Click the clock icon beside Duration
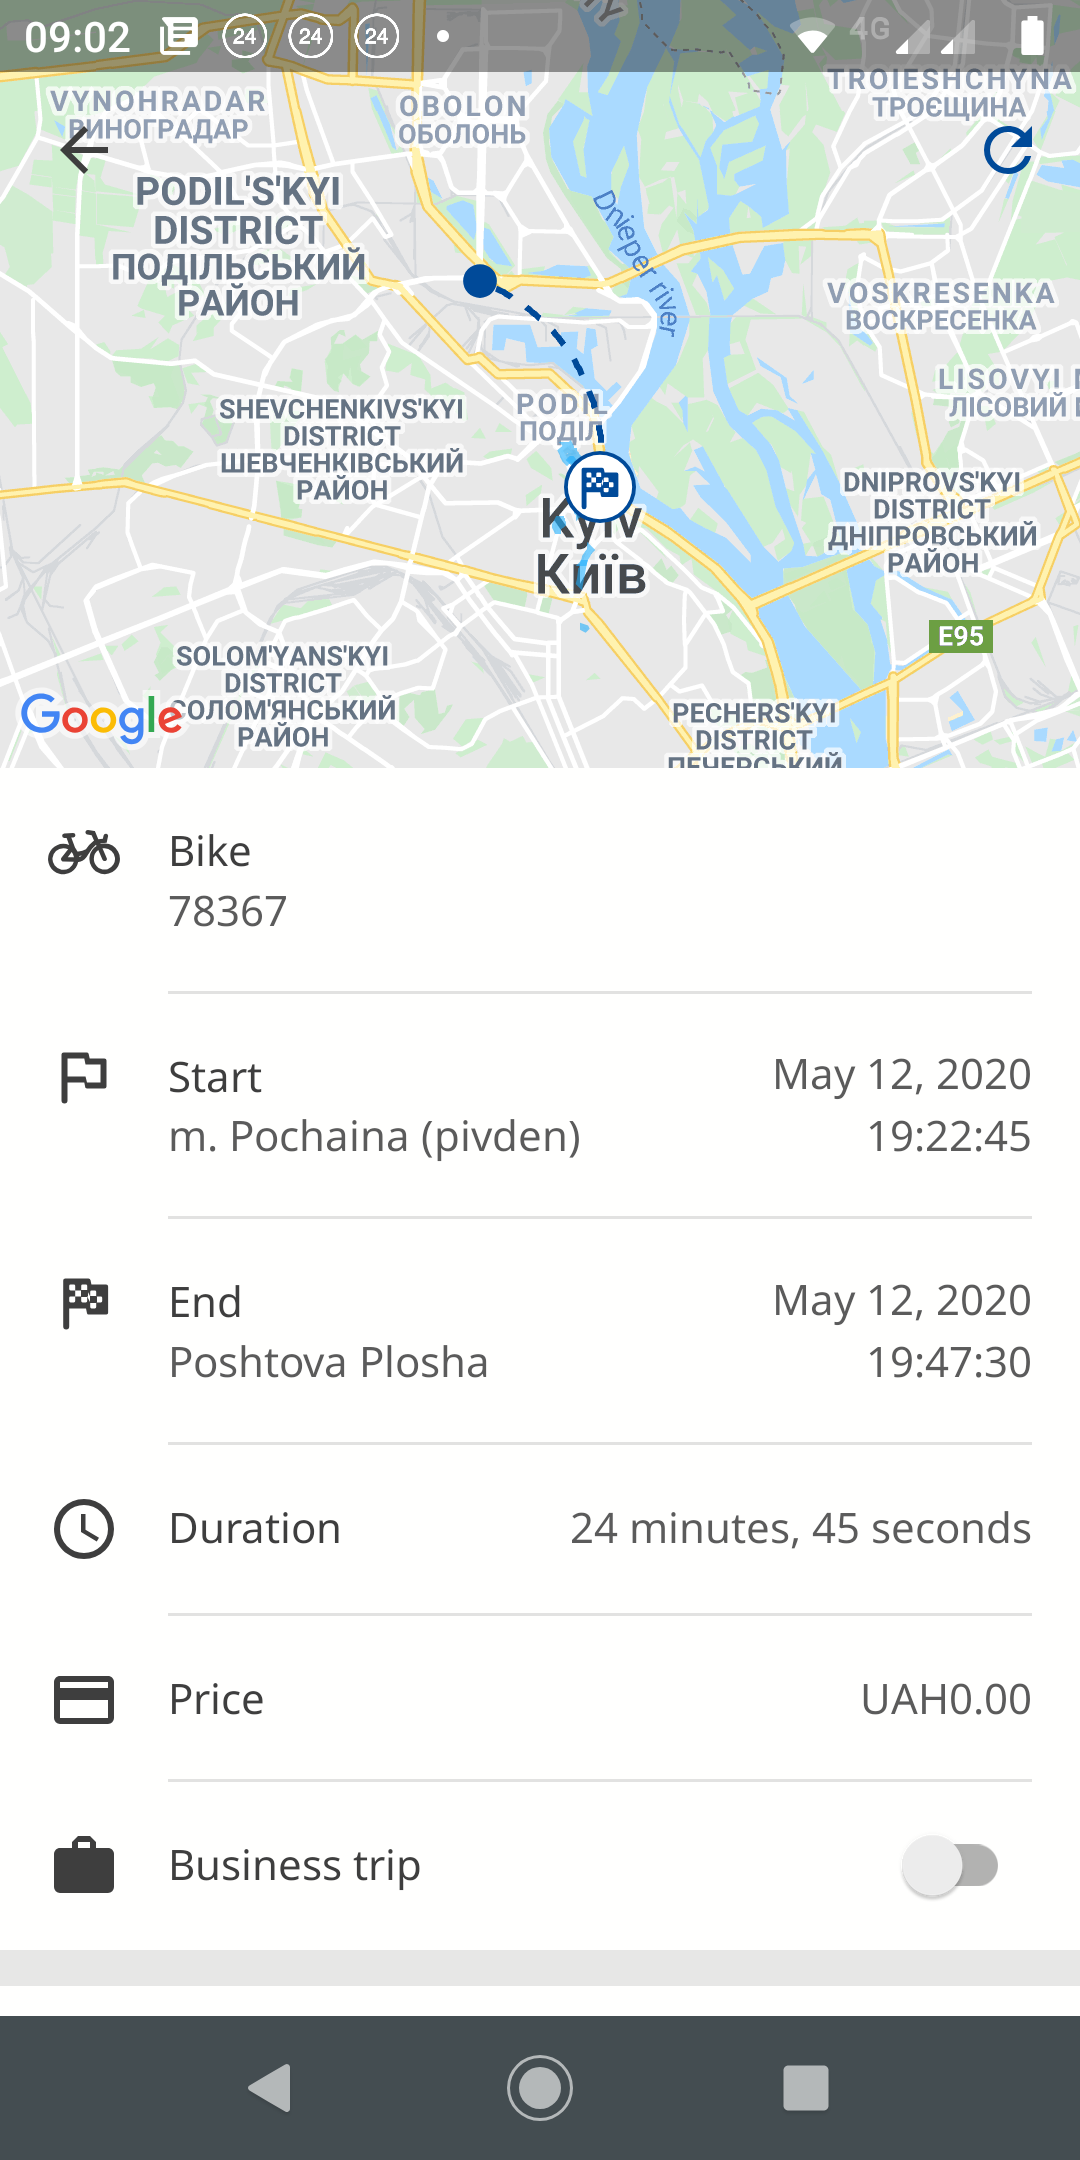The width and height of the screenshot is (1080, 2160). tap(84, 1529)
